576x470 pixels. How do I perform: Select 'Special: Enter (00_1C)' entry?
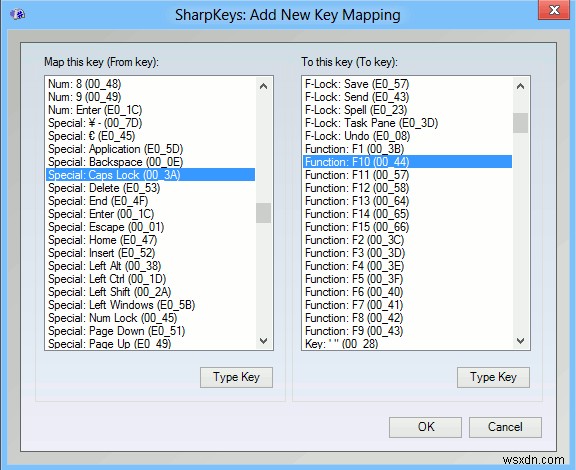(150, 214)
